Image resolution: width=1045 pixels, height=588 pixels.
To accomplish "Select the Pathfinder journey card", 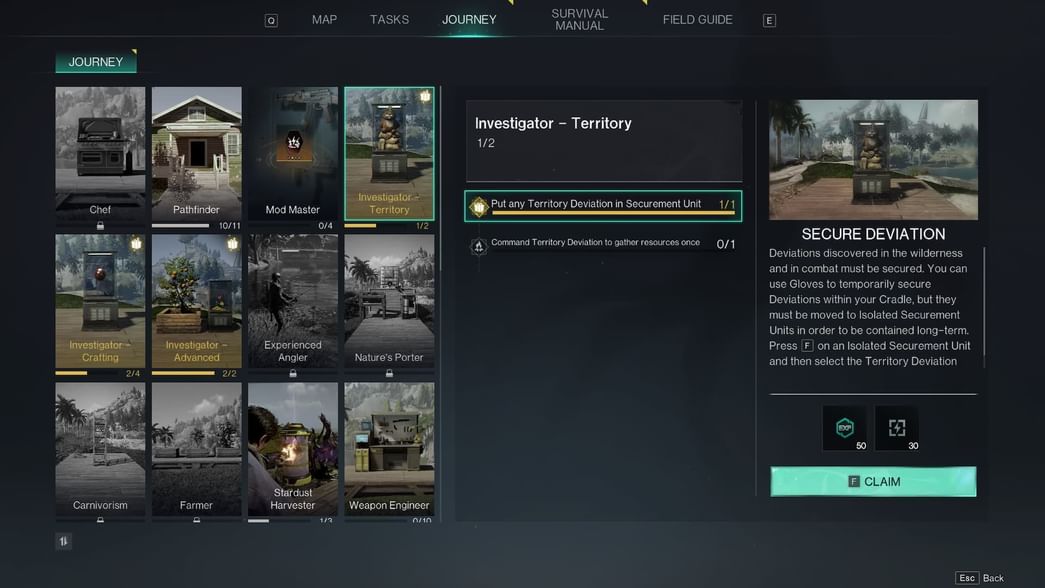I will click(x=196, y=153).
